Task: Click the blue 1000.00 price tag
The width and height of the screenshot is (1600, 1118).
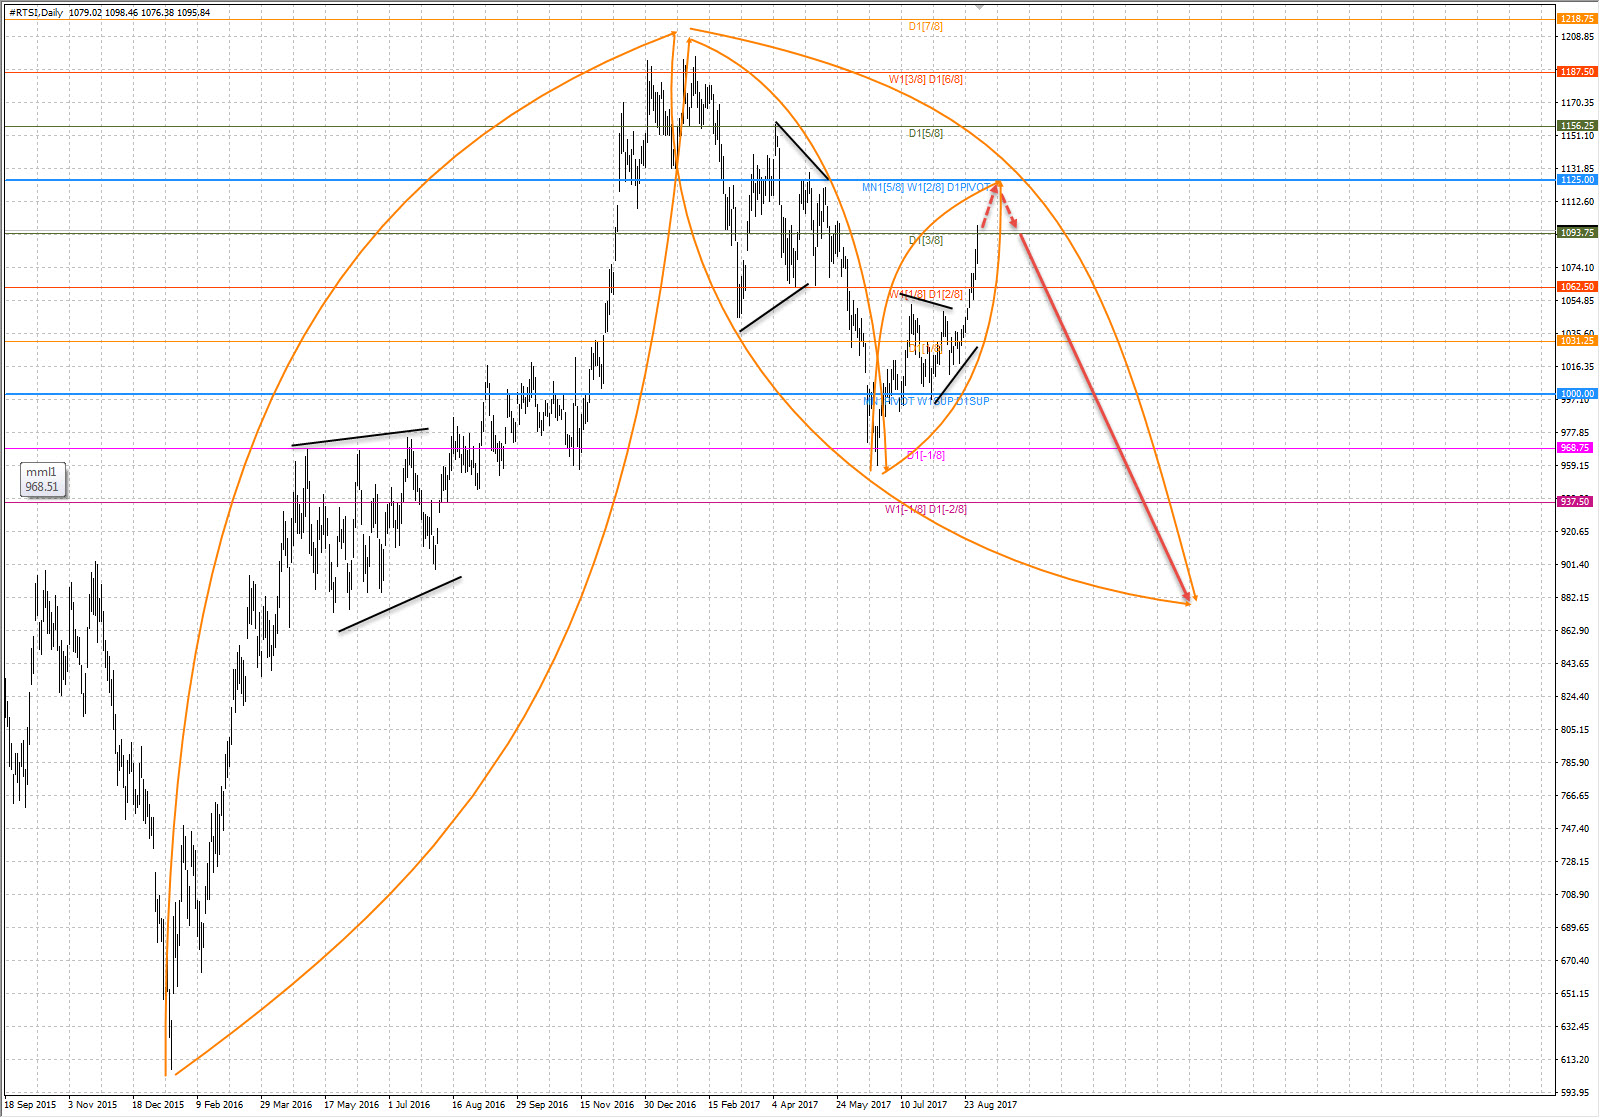Action: pyautogui.click(x=1577, y=394)
